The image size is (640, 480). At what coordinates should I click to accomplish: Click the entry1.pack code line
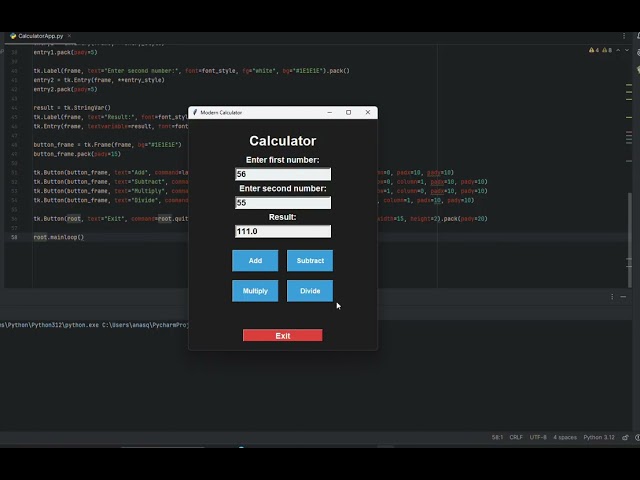[65, 52]
